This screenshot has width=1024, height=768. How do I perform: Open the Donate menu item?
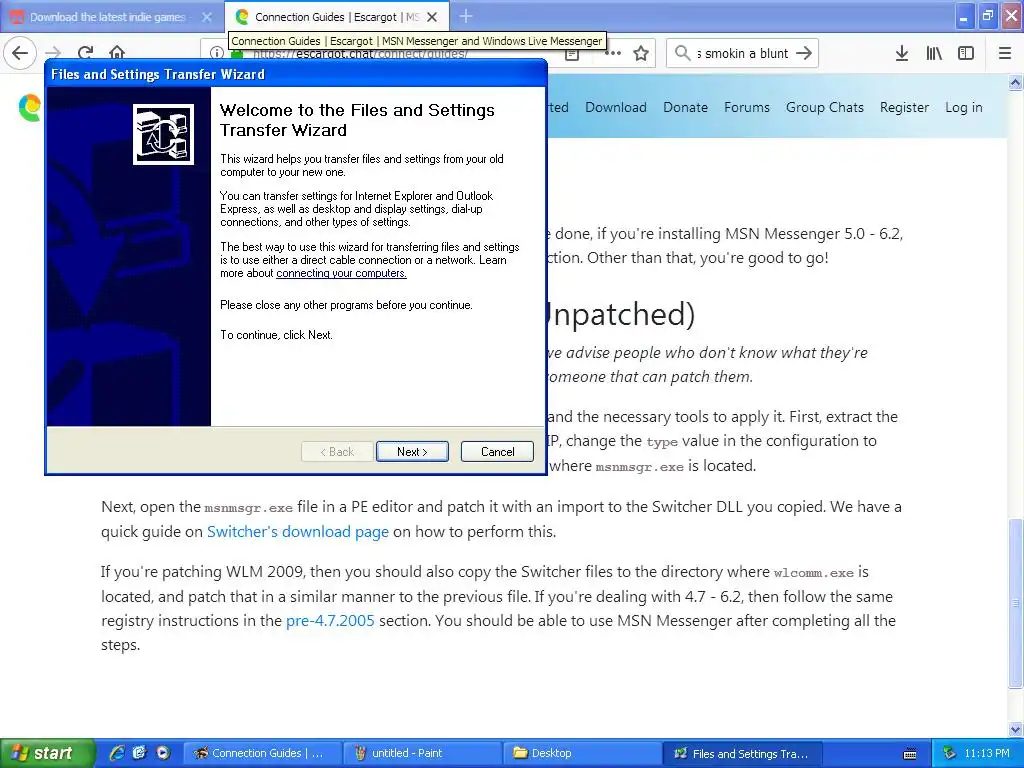[685, 107]
